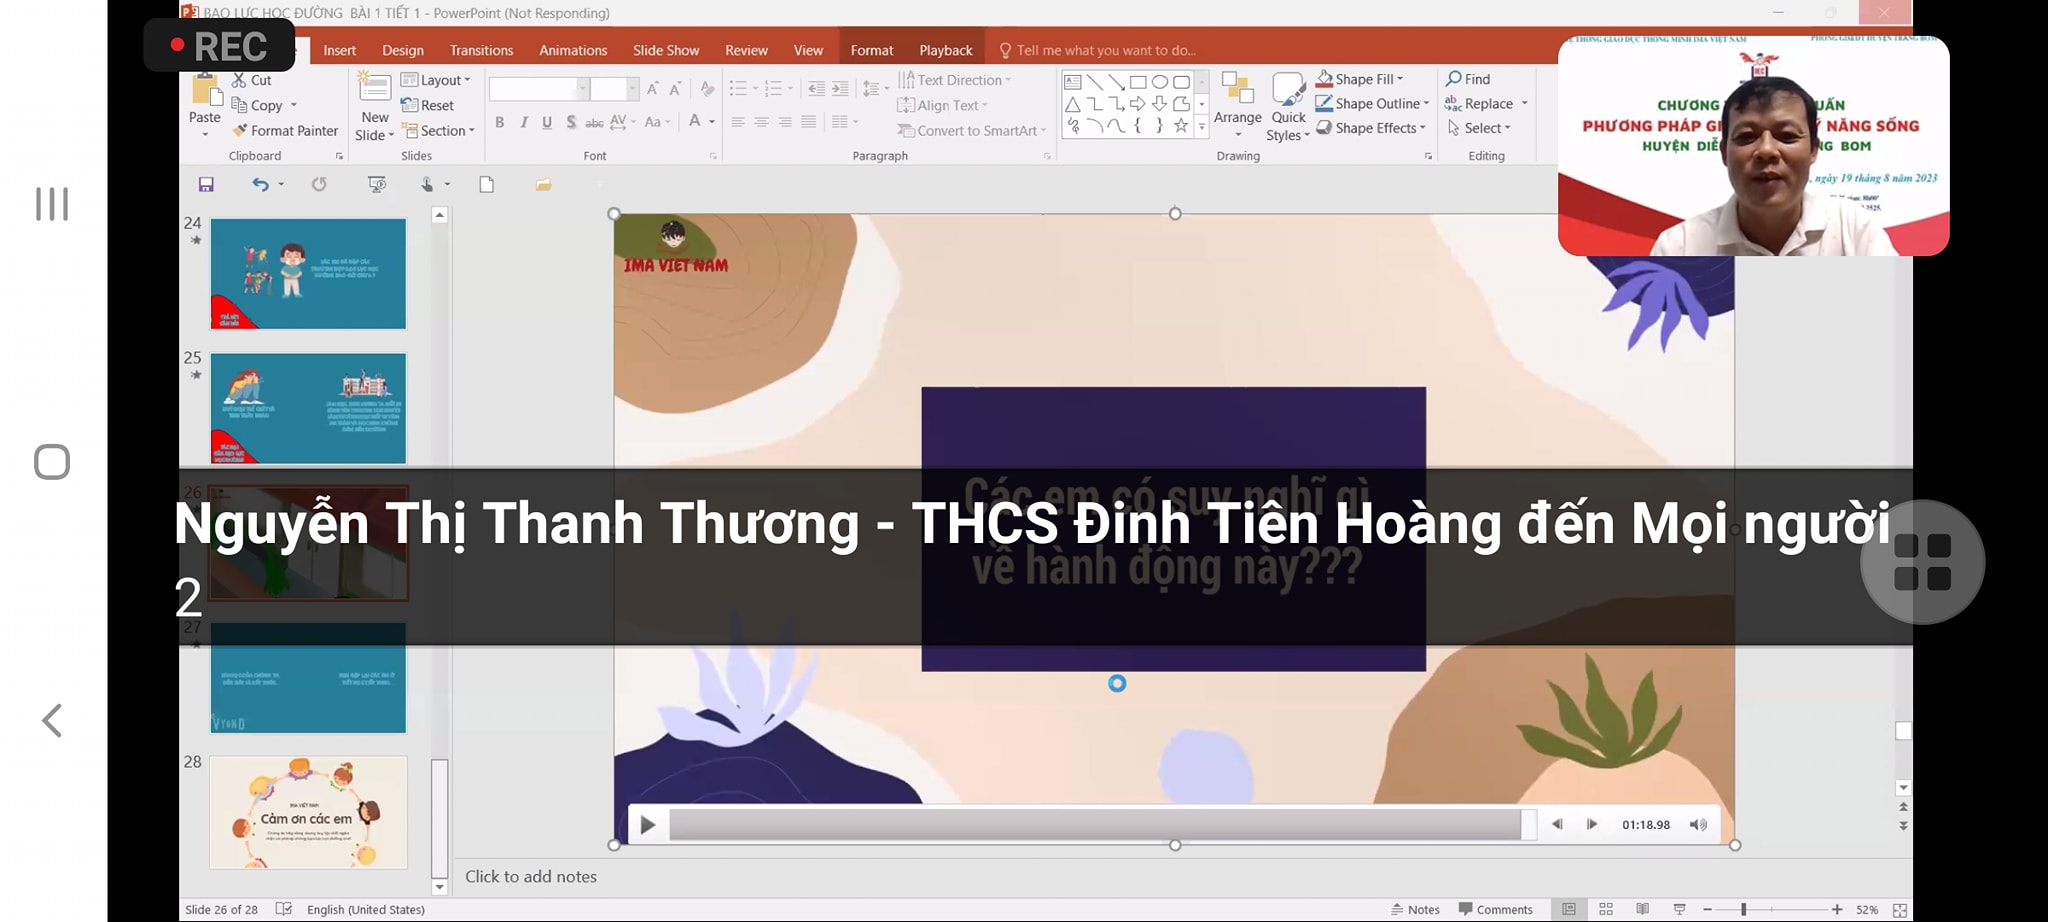Move the video forward one step
This screenshot has height=922, width=2048.
pos(1591,825)
